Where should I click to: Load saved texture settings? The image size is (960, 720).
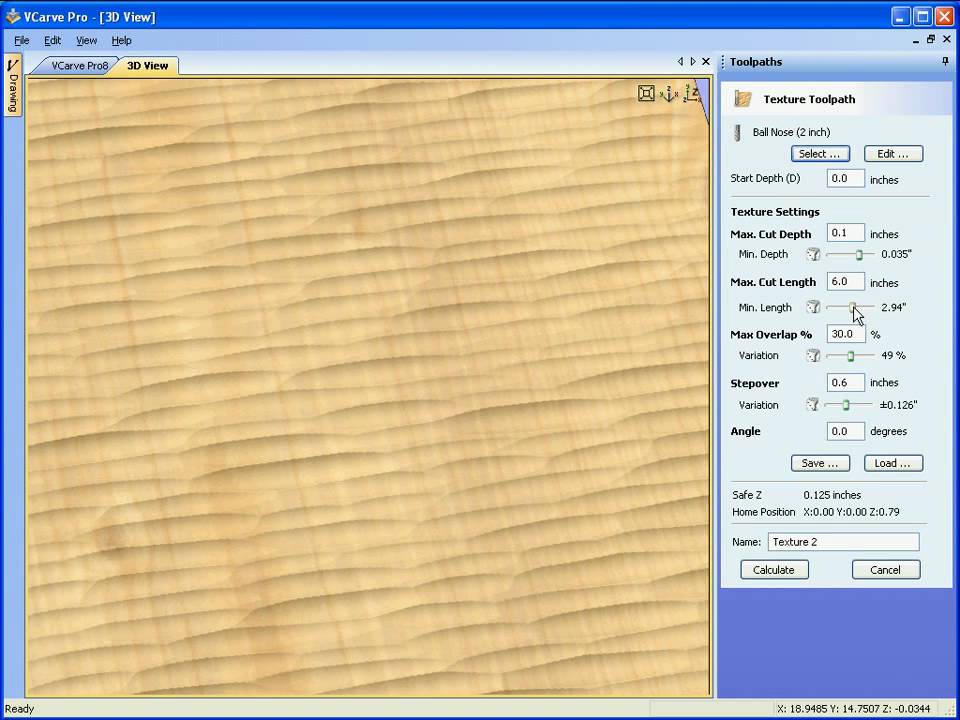(893, 463)
